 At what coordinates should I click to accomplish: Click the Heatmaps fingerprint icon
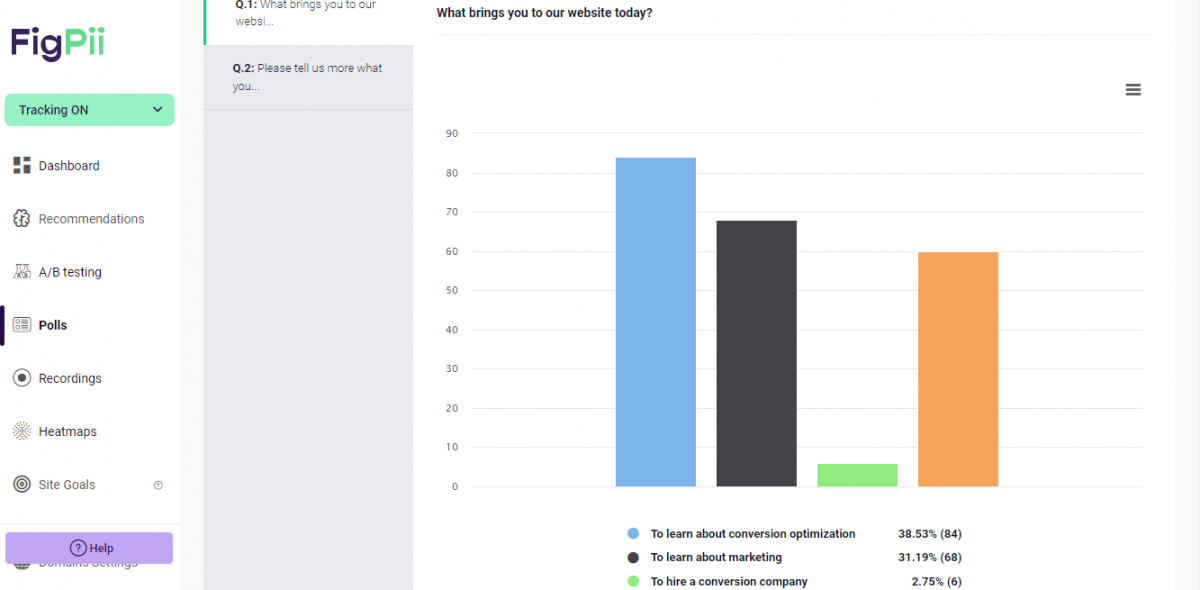tap(21, 431)
